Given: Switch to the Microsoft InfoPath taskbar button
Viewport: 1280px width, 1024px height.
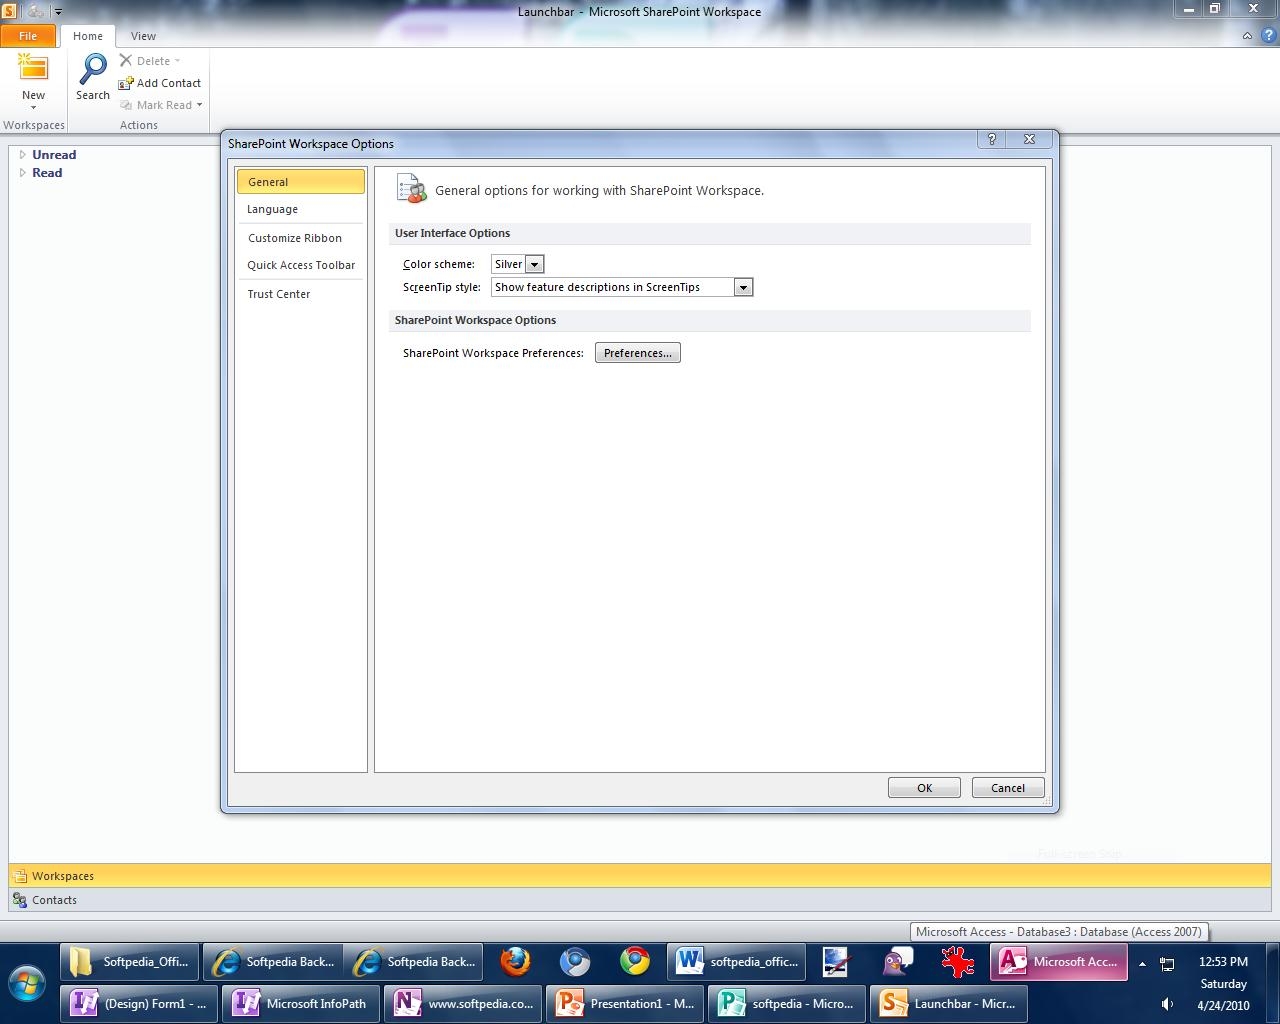Looking at the screenshot, I should click(x=301, y=1004).
